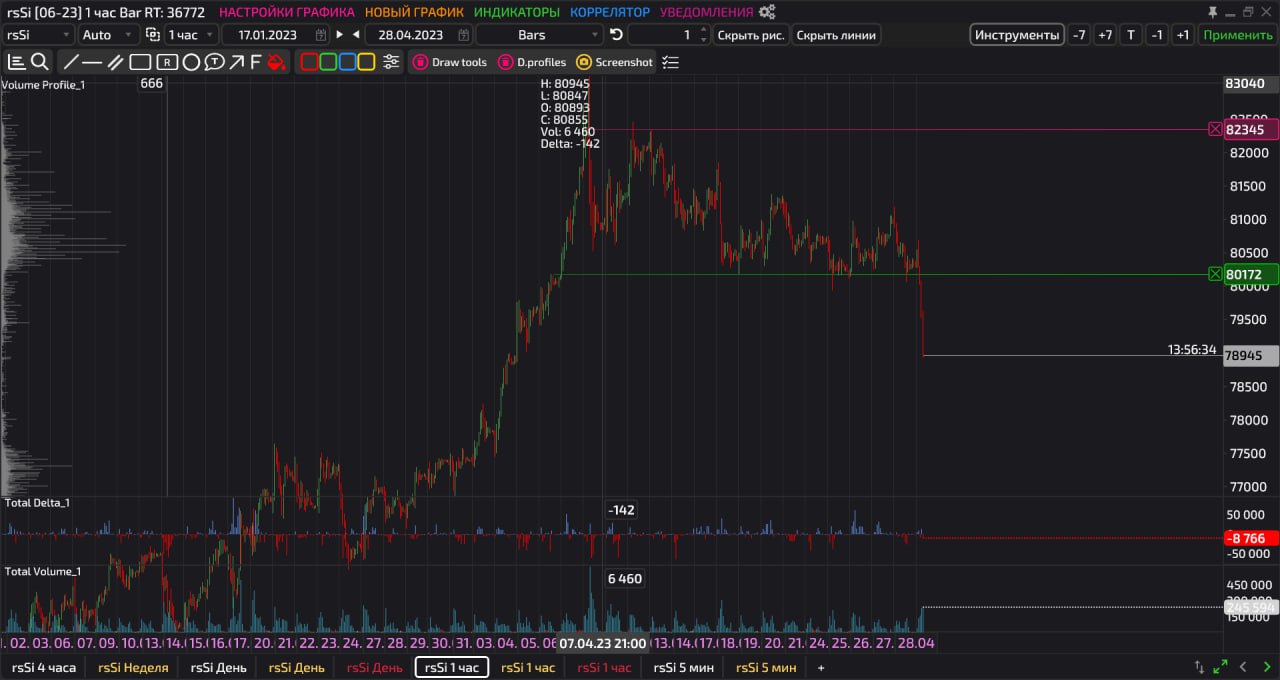Remove the 82345 price level line
Image resolution: width=1280 pixels, height=680 pixels.
pos(1215,129)
